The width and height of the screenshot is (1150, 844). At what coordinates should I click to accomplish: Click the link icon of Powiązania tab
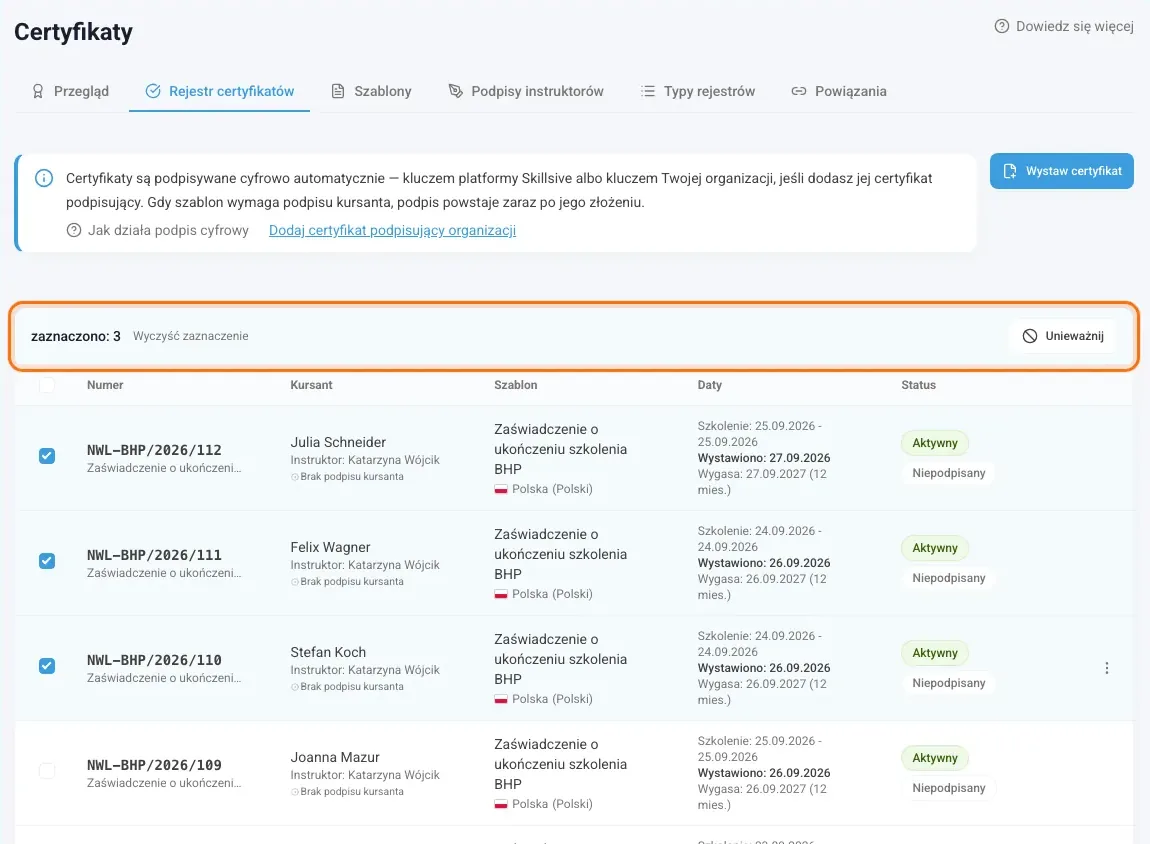[799, 91]
